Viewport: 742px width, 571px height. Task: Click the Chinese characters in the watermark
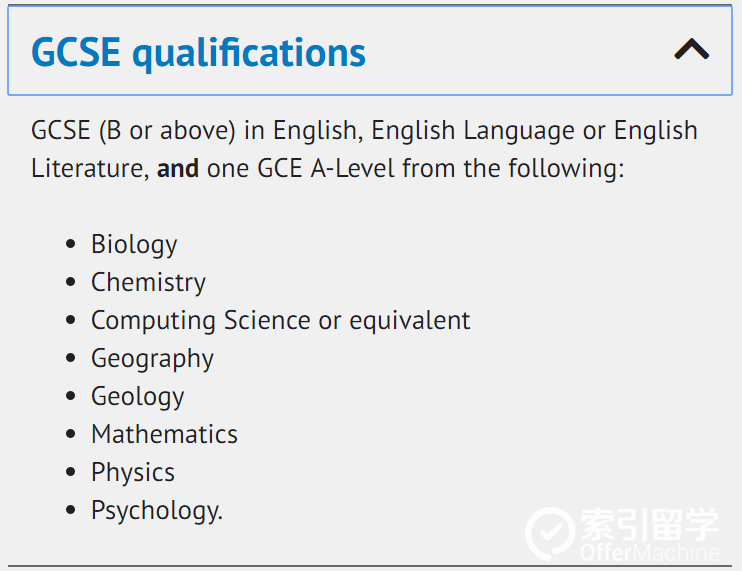tap(650, 524)
